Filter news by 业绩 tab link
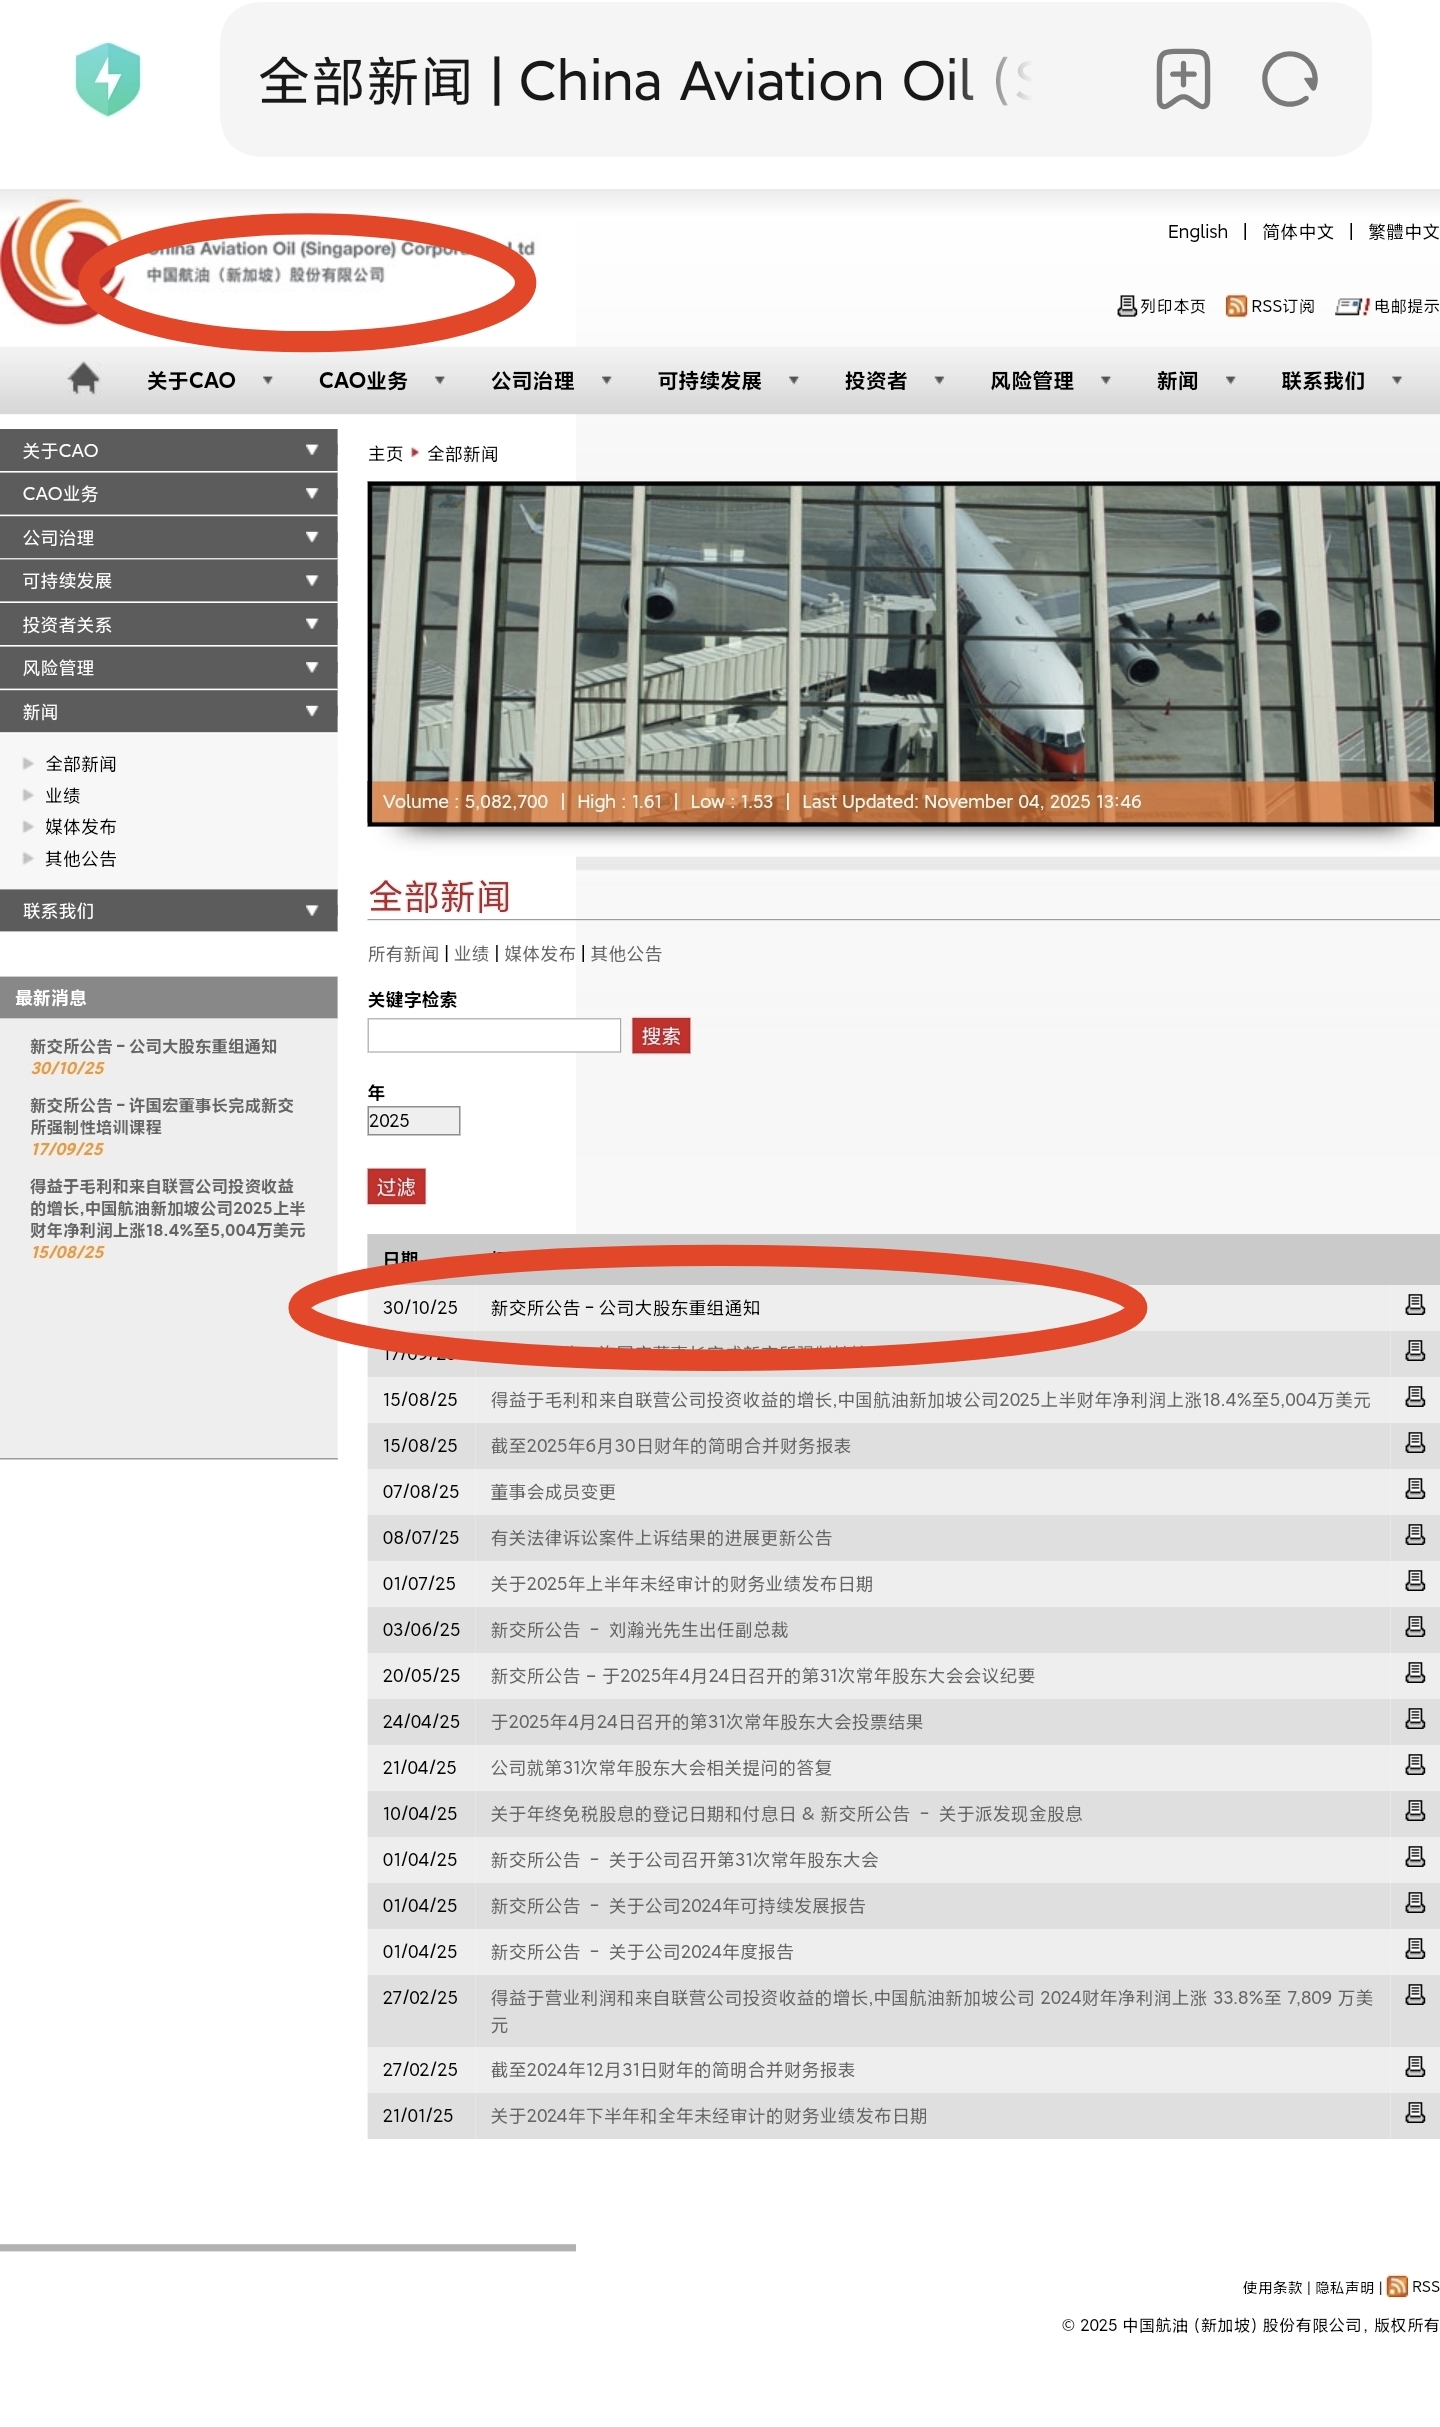The width and height of the screenshot is (1440, 2427). [x=471, y=953]
